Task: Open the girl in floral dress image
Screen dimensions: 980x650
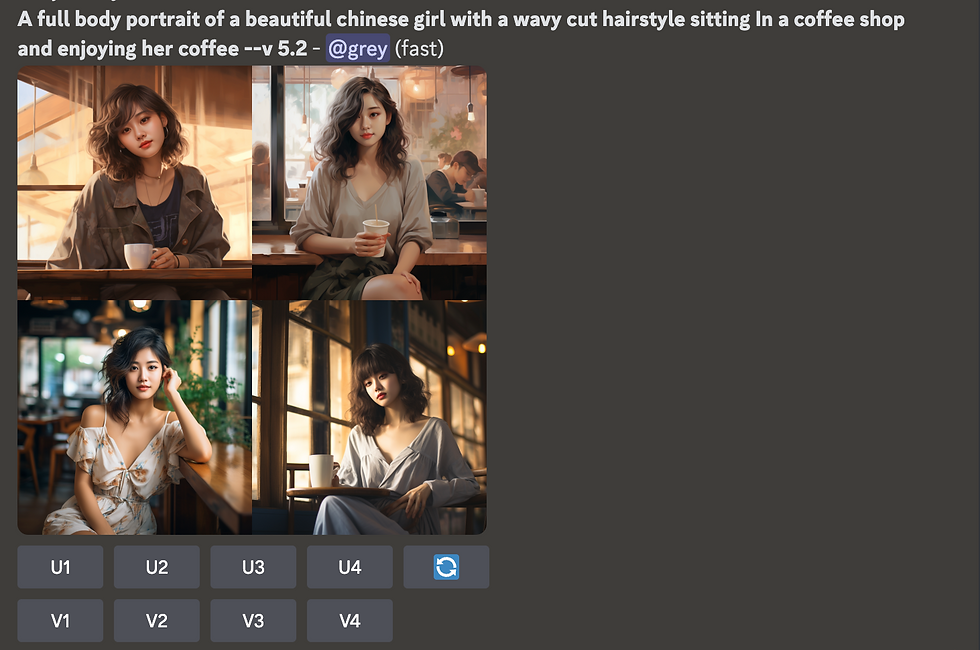Action: click(134, 418)
